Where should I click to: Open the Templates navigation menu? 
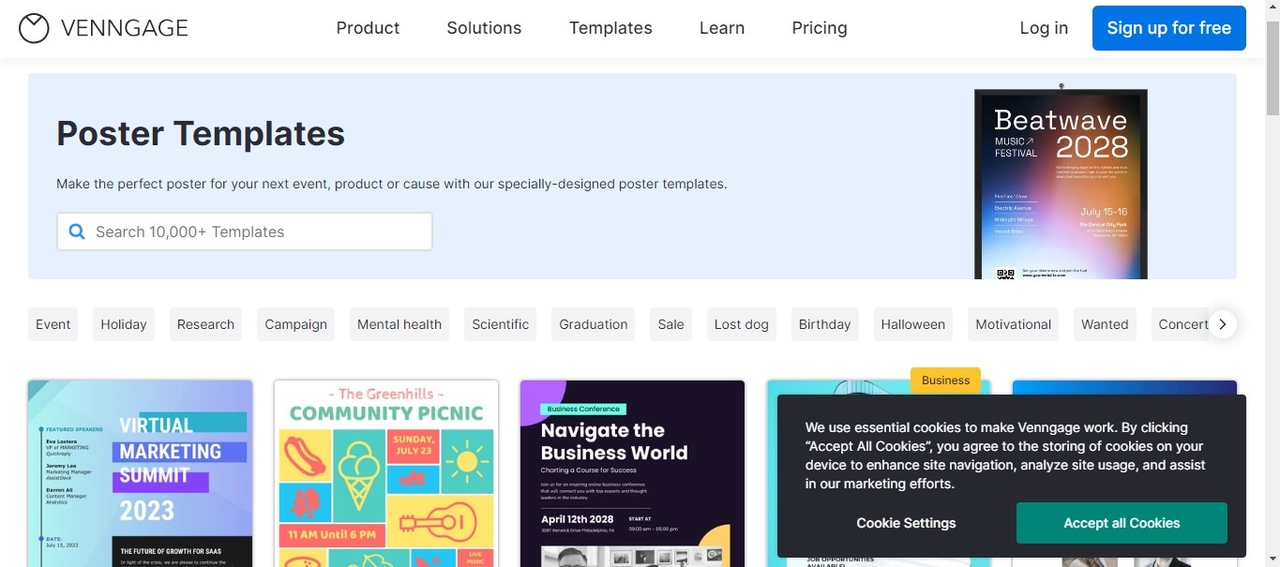point(610,28)
